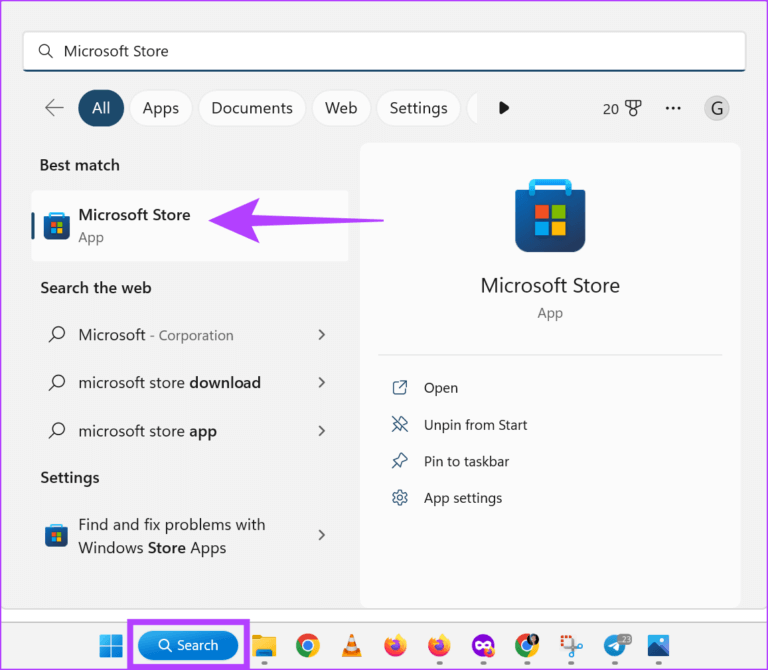The width and height of the screenshot is (768, 670).
Task: Open File Explorer from the taskbar
Action: coord(264,646)
